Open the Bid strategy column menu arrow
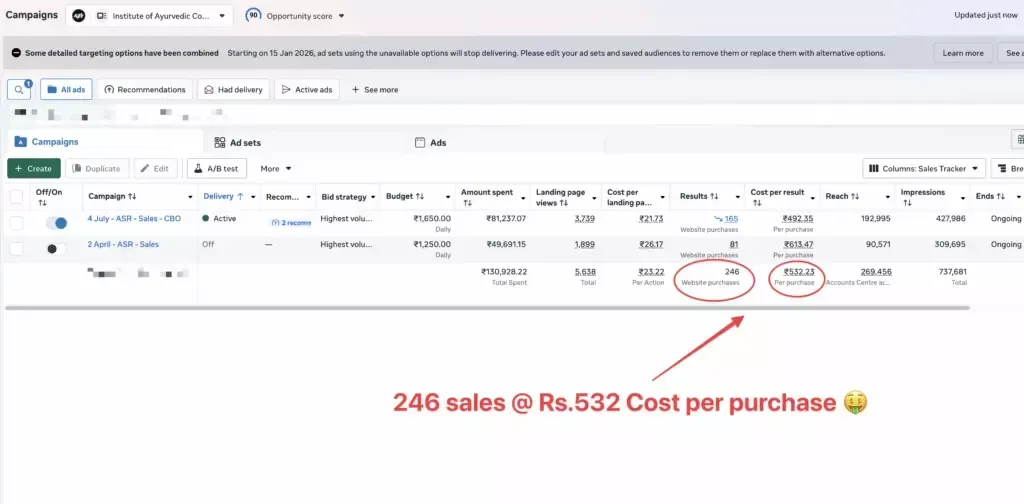The height and width of the screenshot is (504, 1024). 373,197
